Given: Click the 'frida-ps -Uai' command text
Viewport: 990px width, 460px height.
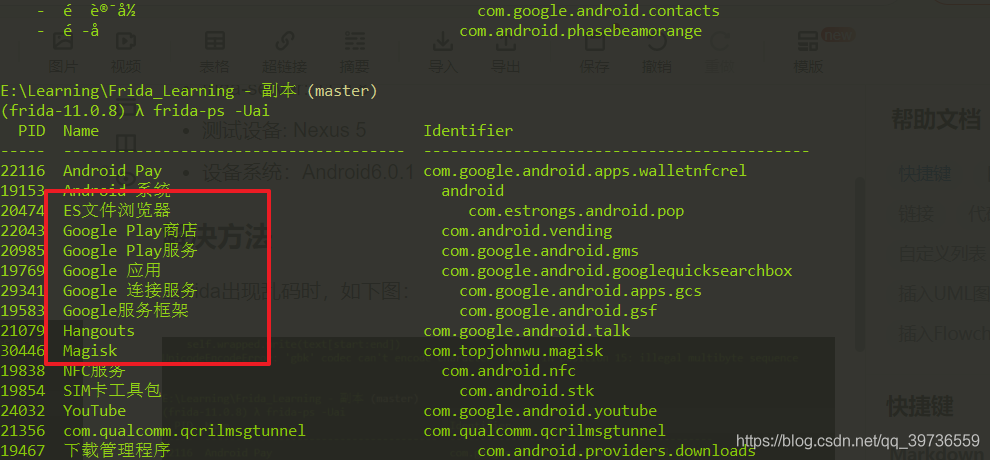Looking at the screenshot, I should 212,112.
